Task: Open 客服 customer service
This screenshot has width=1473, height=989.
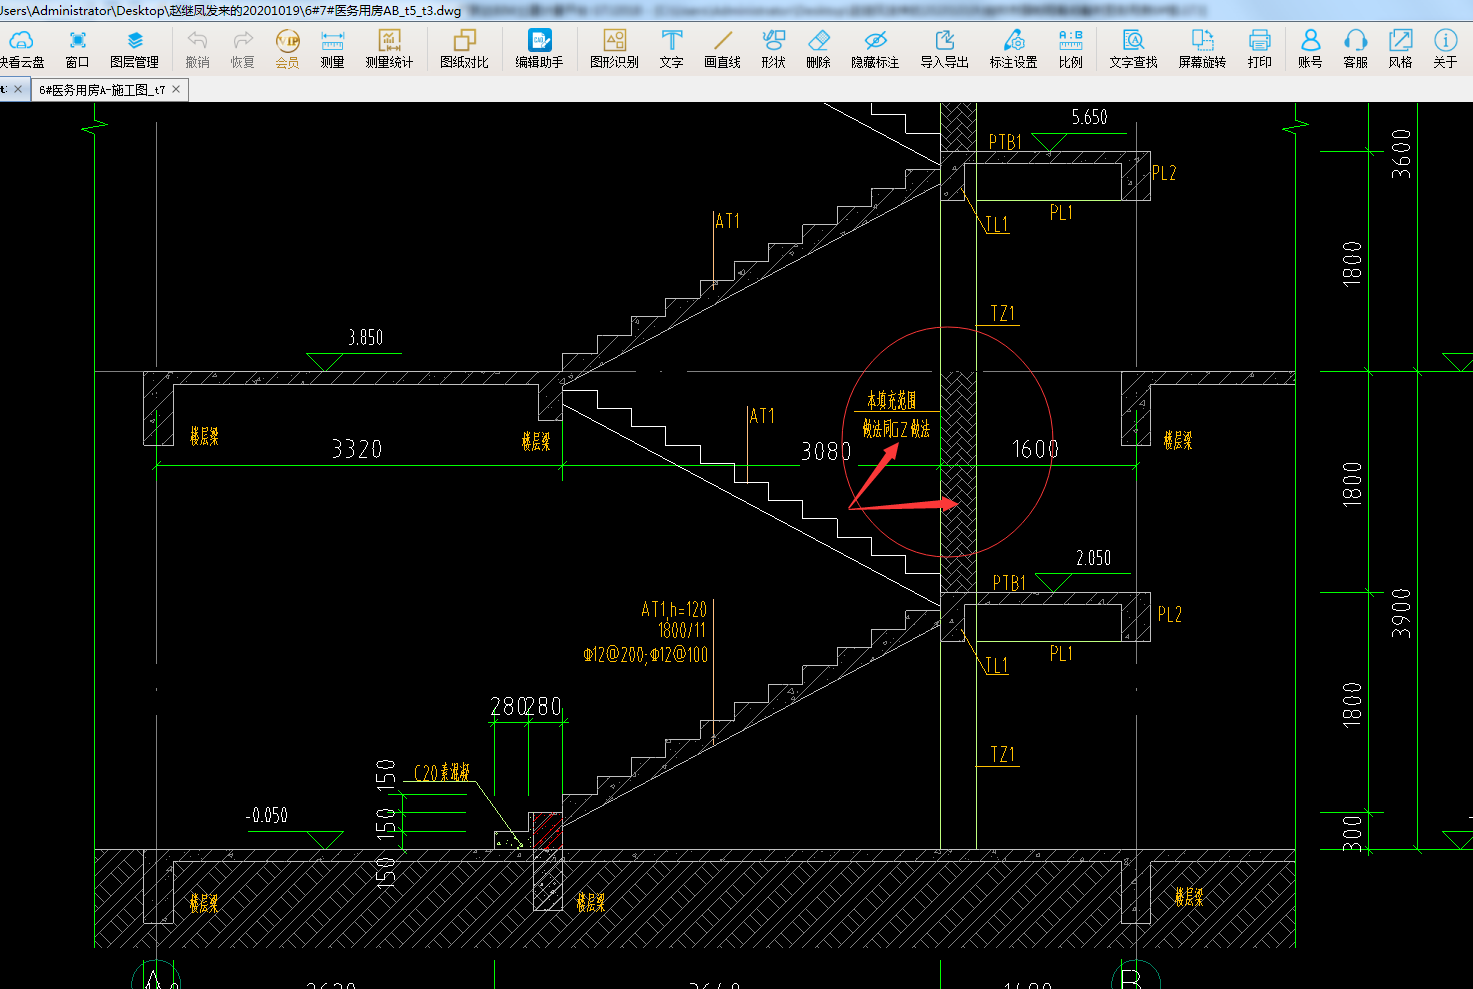Action: click(x=1355, y=48)
